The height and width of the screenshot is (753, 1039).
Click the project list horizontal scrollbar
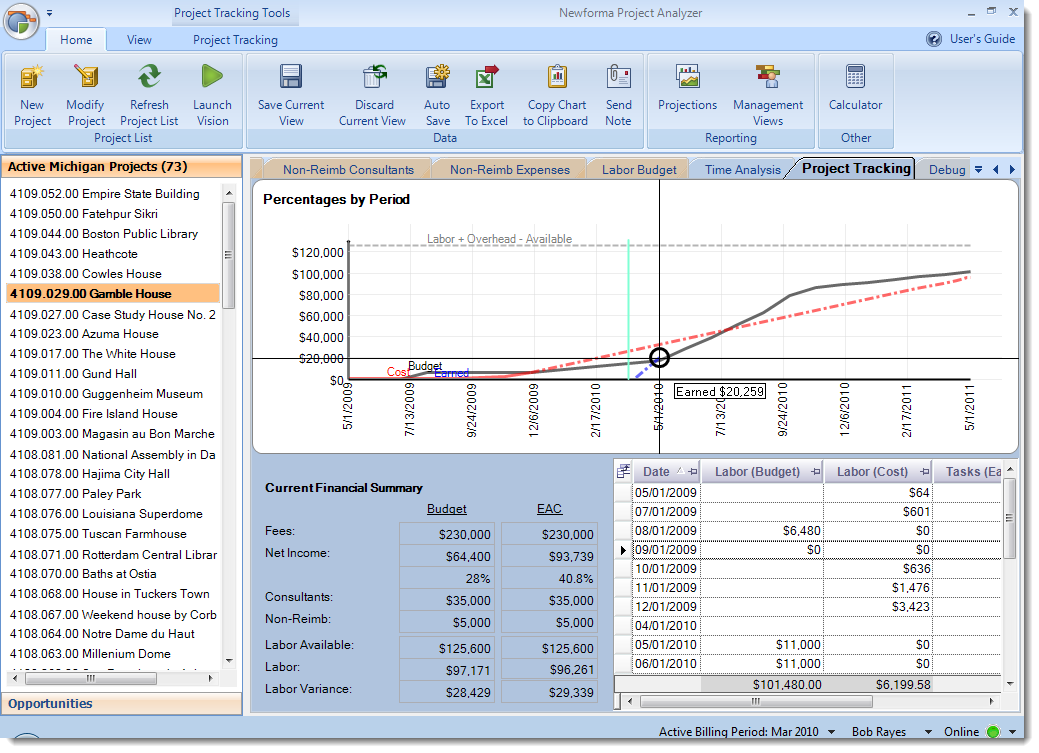click(x=93, y=678)
